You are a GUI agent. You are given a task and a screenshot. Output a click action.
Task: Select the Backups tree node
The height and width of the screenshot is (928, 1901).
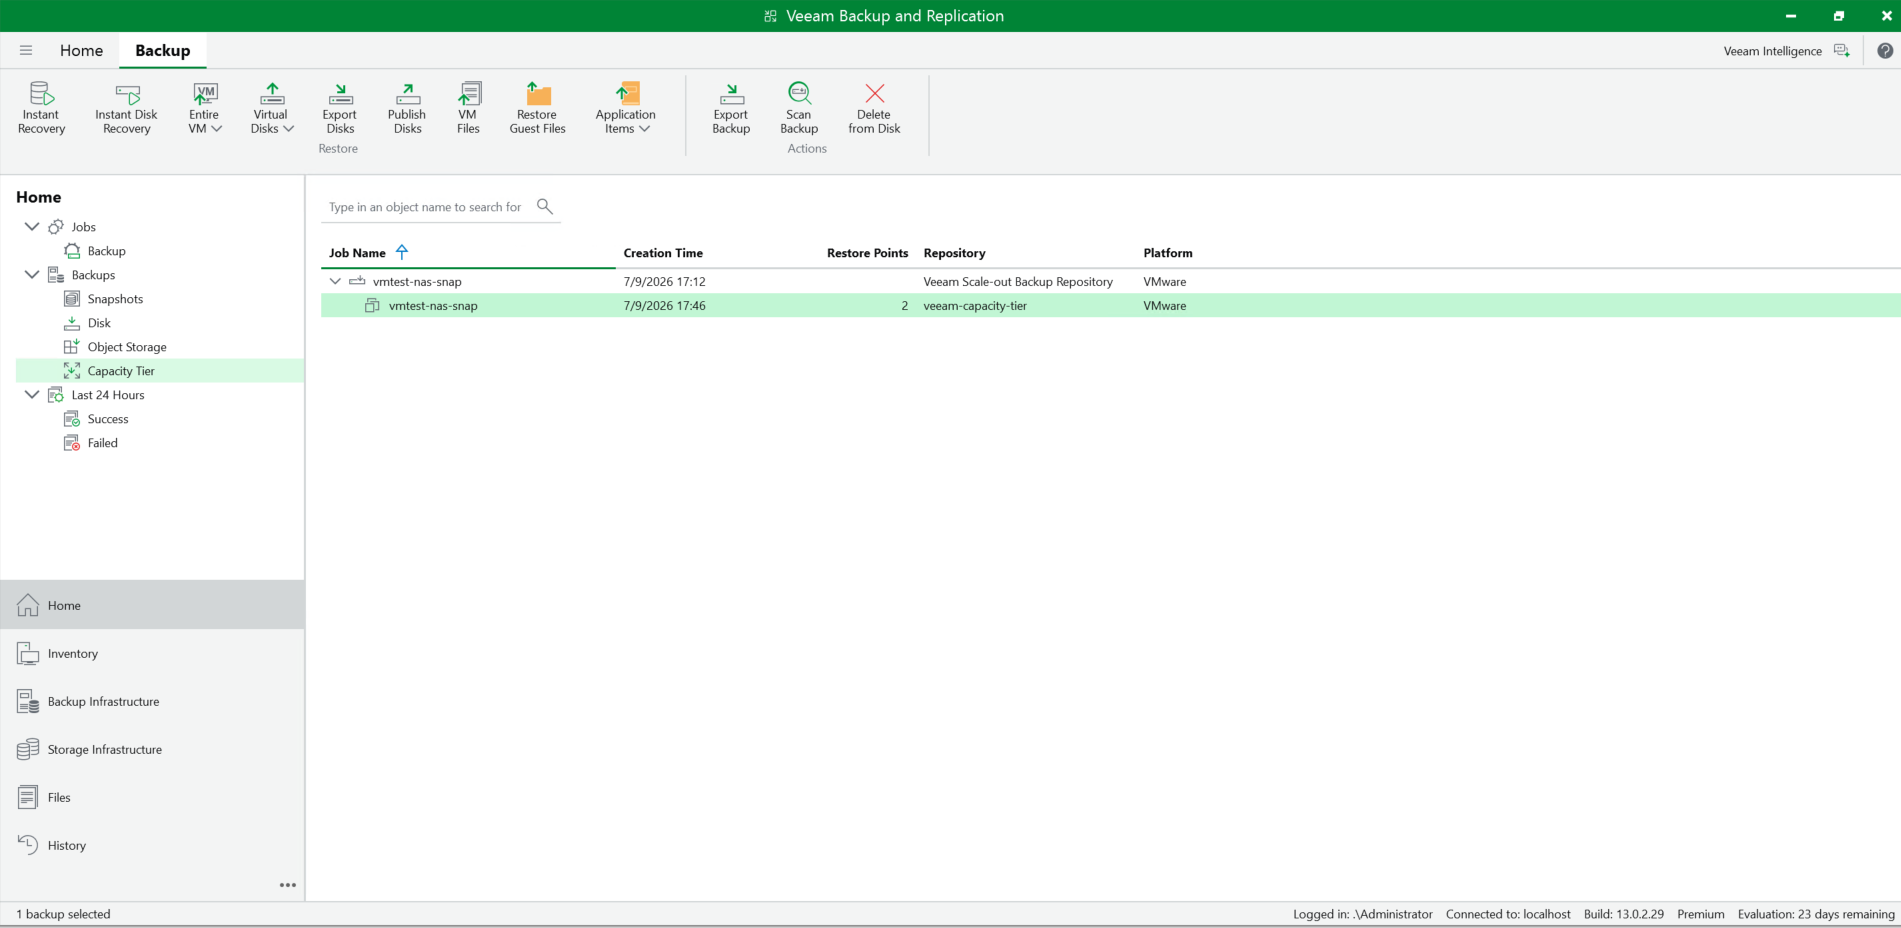coord(93,275)
